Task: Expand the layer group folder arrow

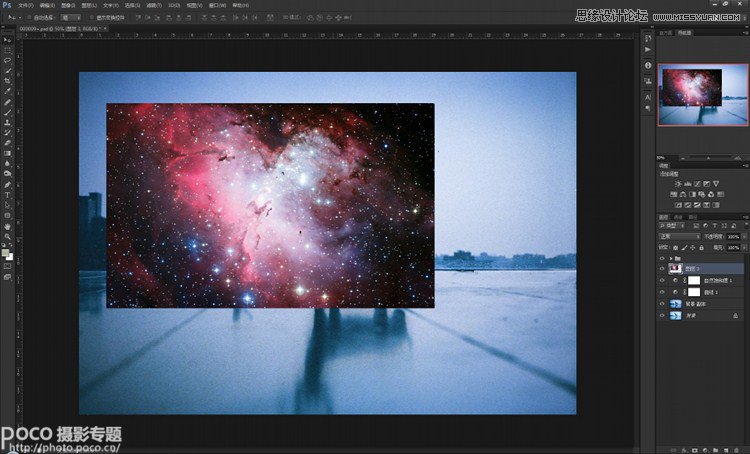Action: 671,258
